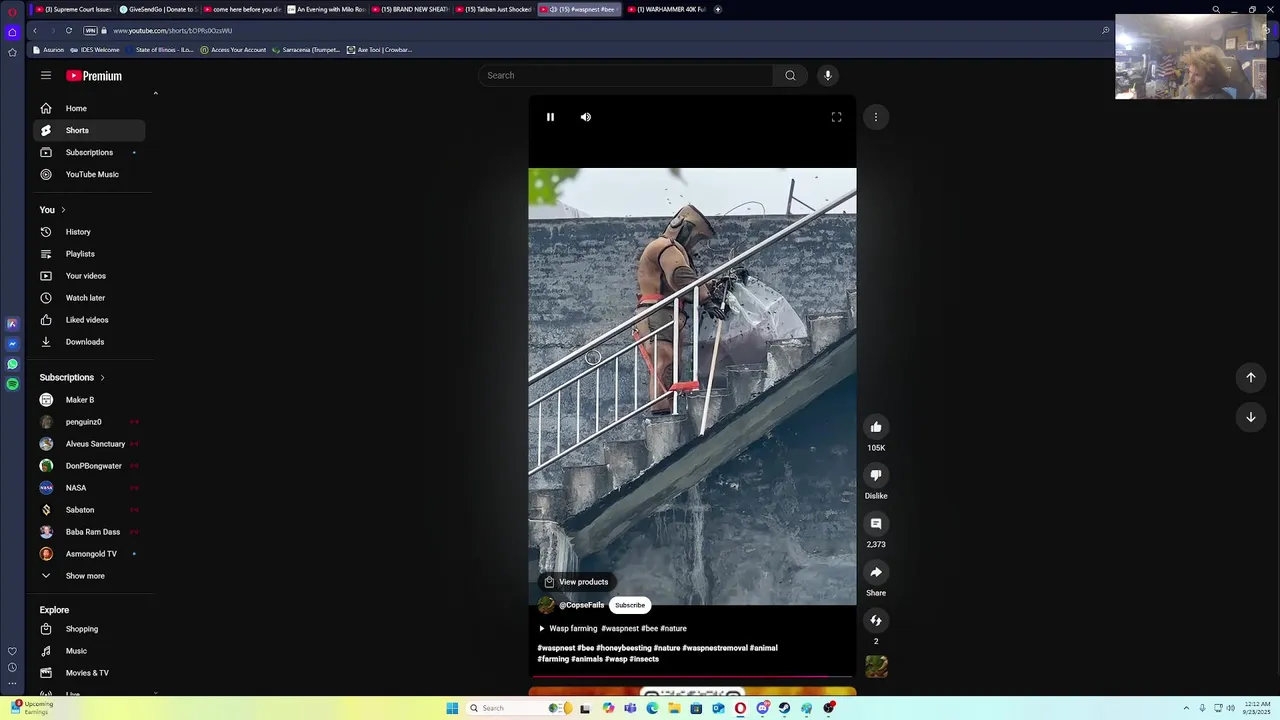
Task: Click the #waspnest hashtag in title
Action: click(620, 628)
